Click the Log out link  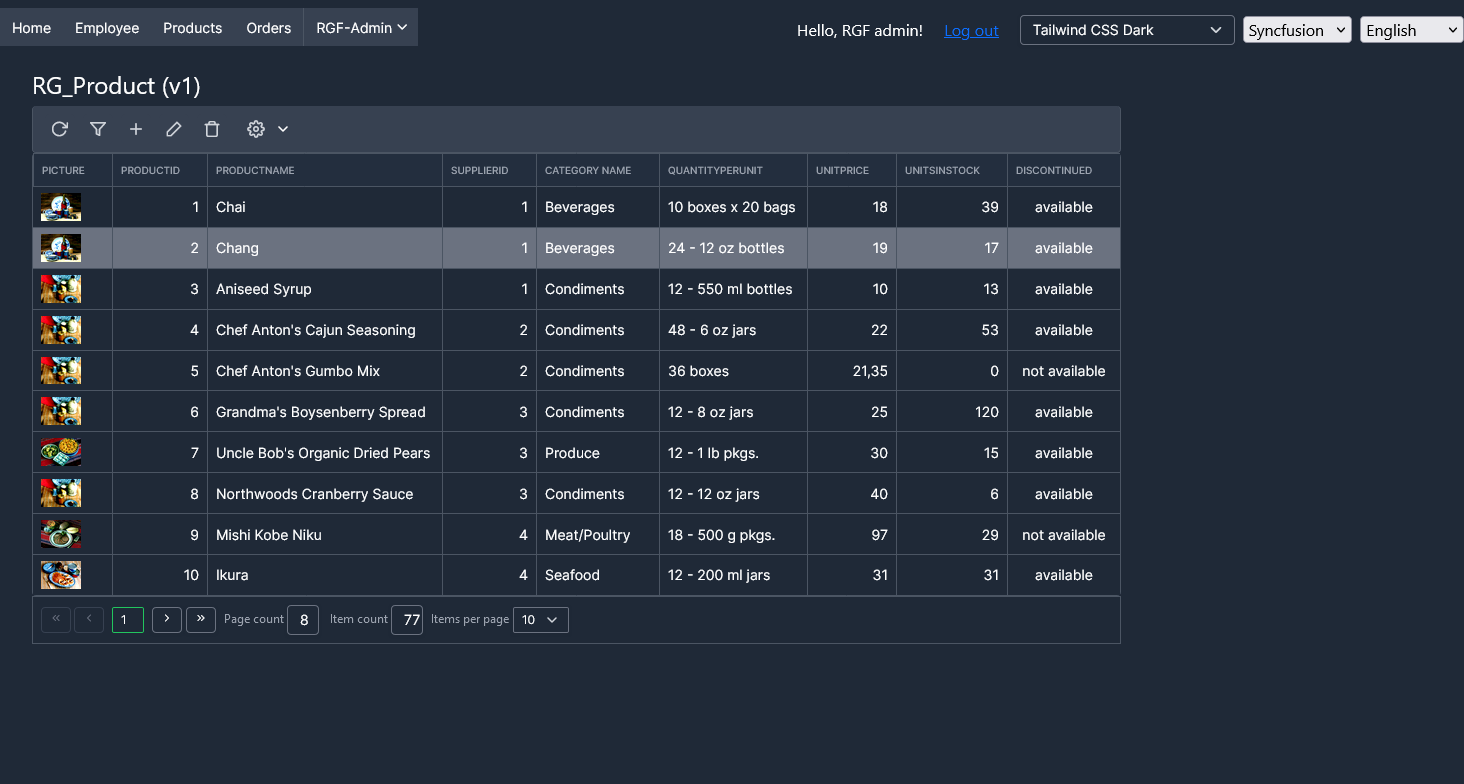pos(971,31)
